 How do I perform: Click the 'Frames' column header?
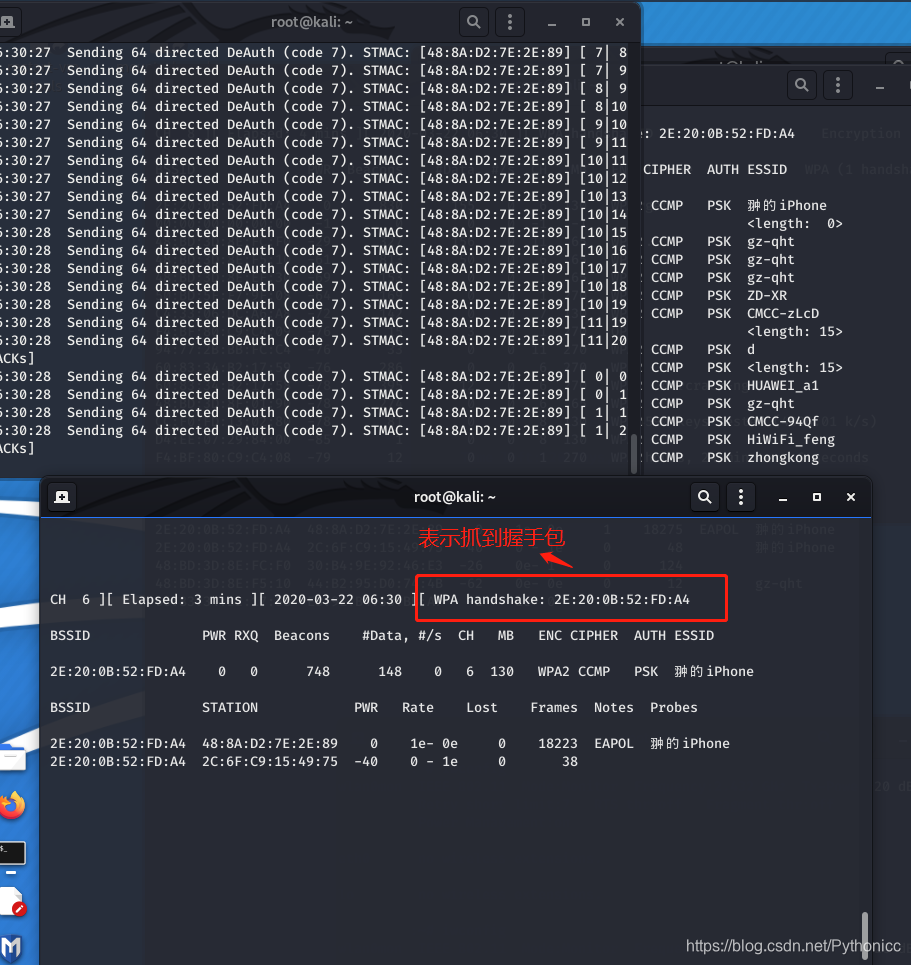[554, 707]
